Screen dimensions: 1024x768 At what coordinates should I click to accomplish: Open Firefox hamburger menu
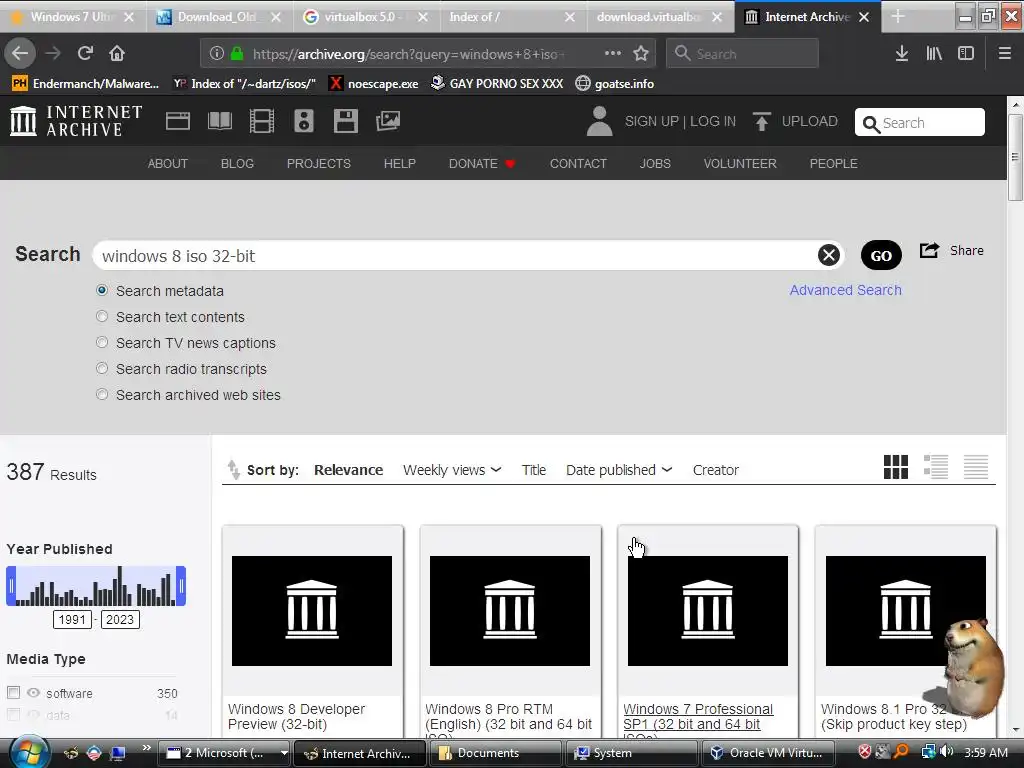(x=1005, y=54)
